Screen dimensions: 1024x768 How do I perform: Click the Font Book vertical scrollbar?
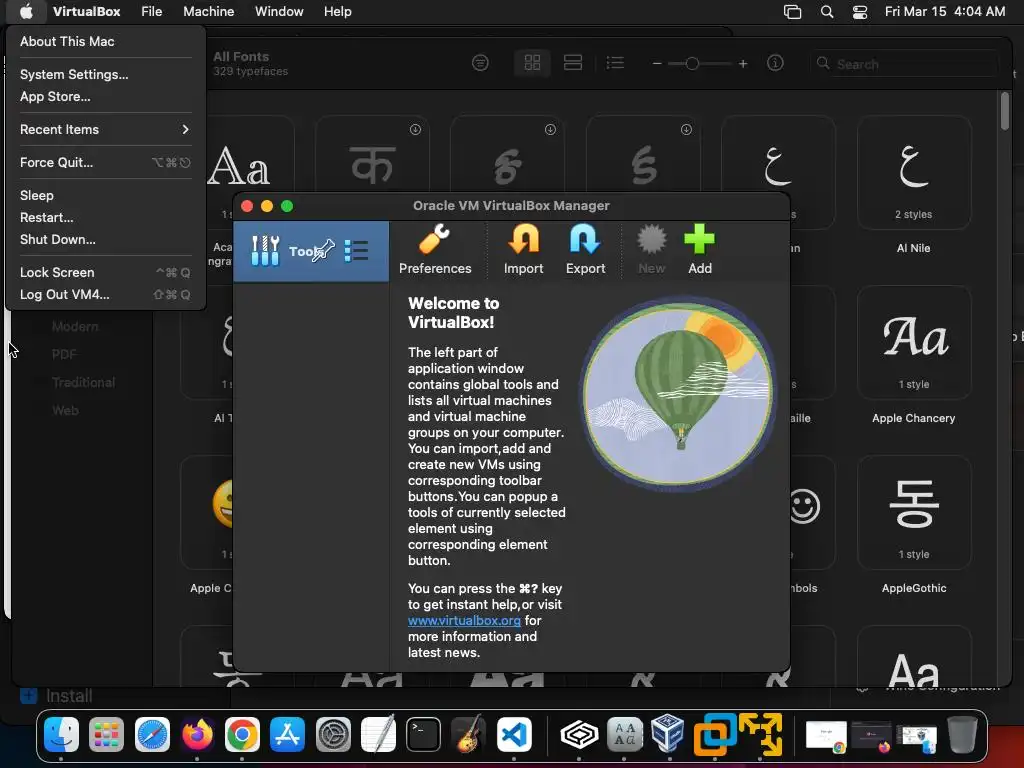tap(1004, 111)
